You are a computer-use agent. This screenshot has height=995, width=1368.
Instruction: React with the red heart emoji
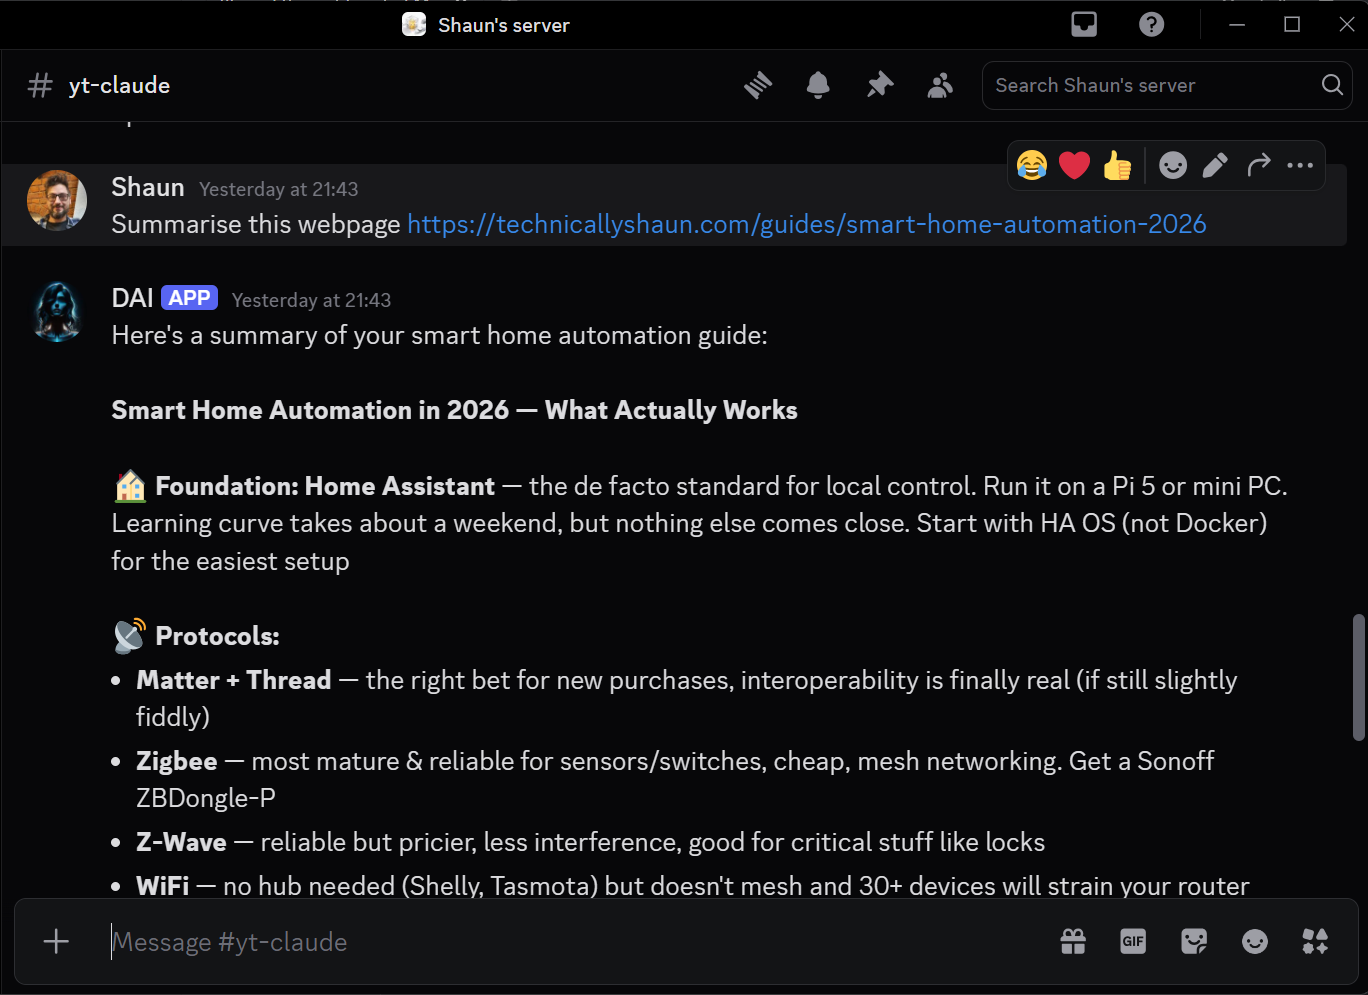point(1074,165)
